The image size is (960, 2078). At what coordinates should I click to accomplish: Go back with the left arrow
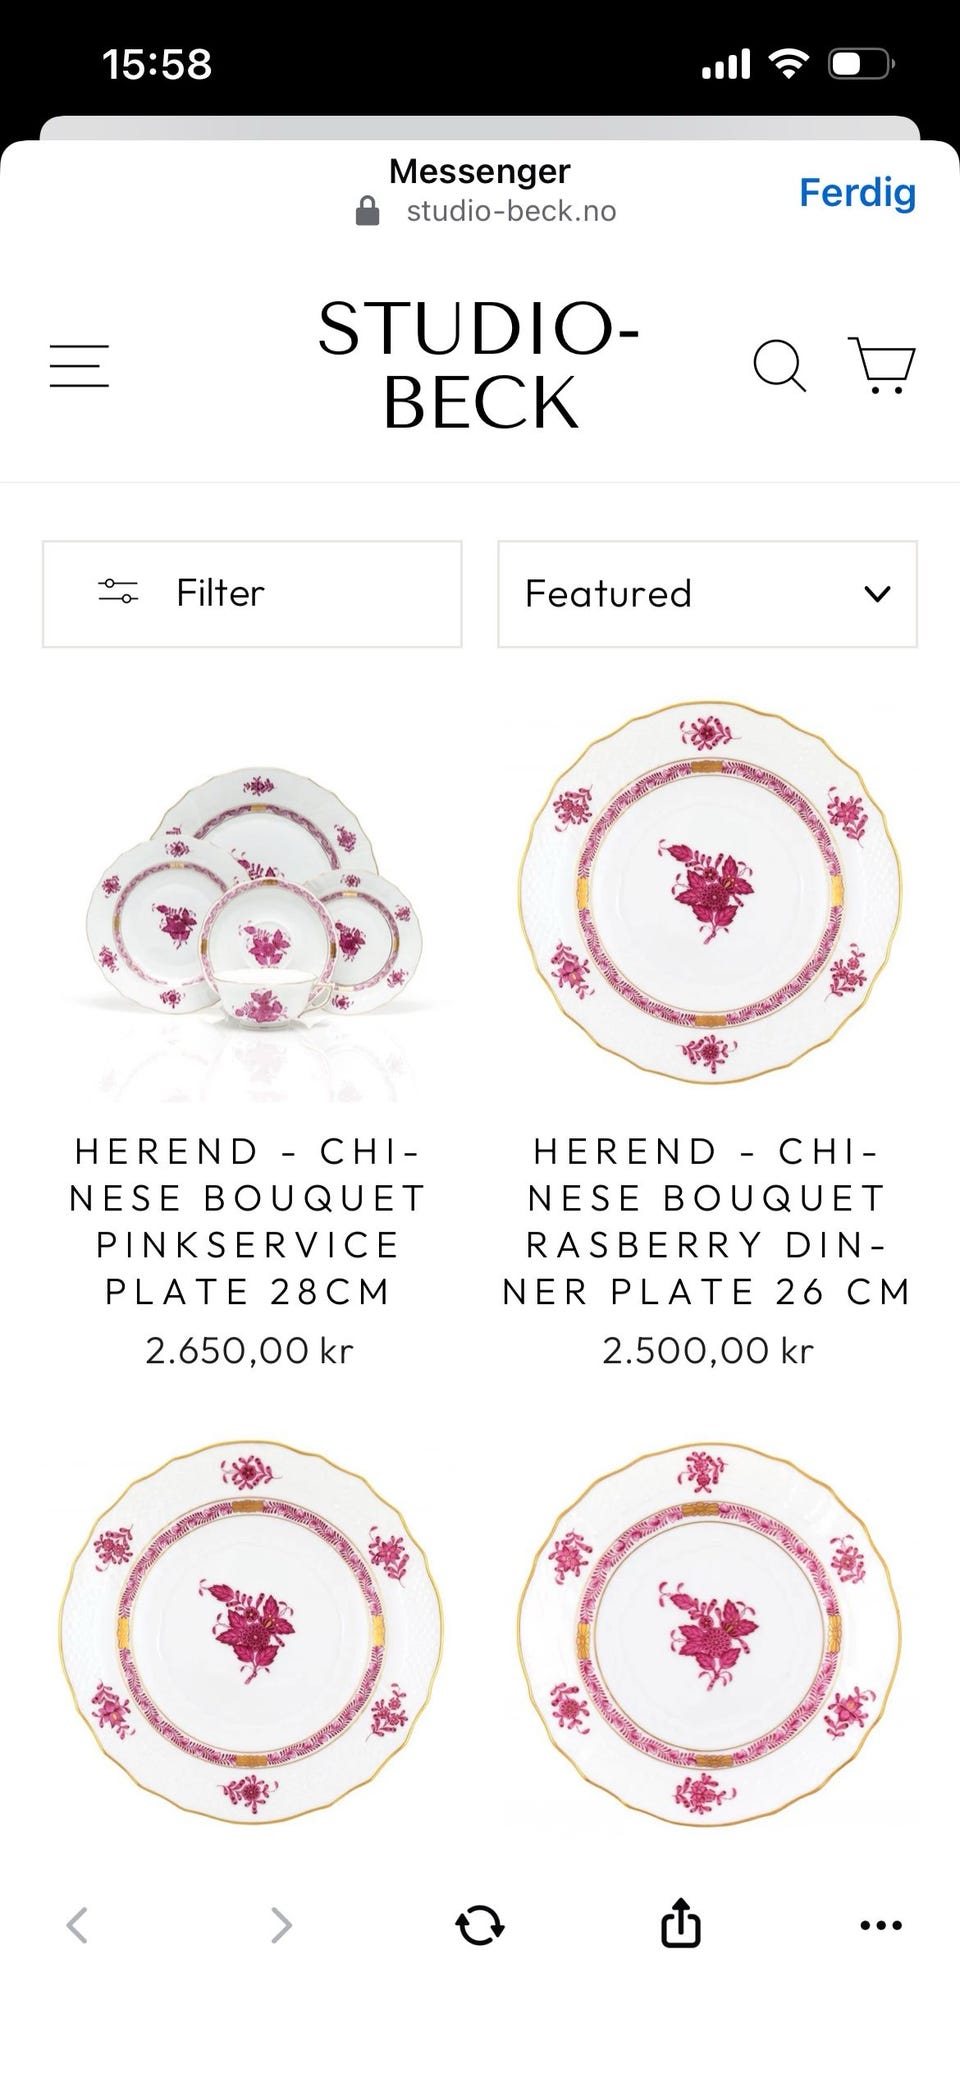coord(77,1924)
